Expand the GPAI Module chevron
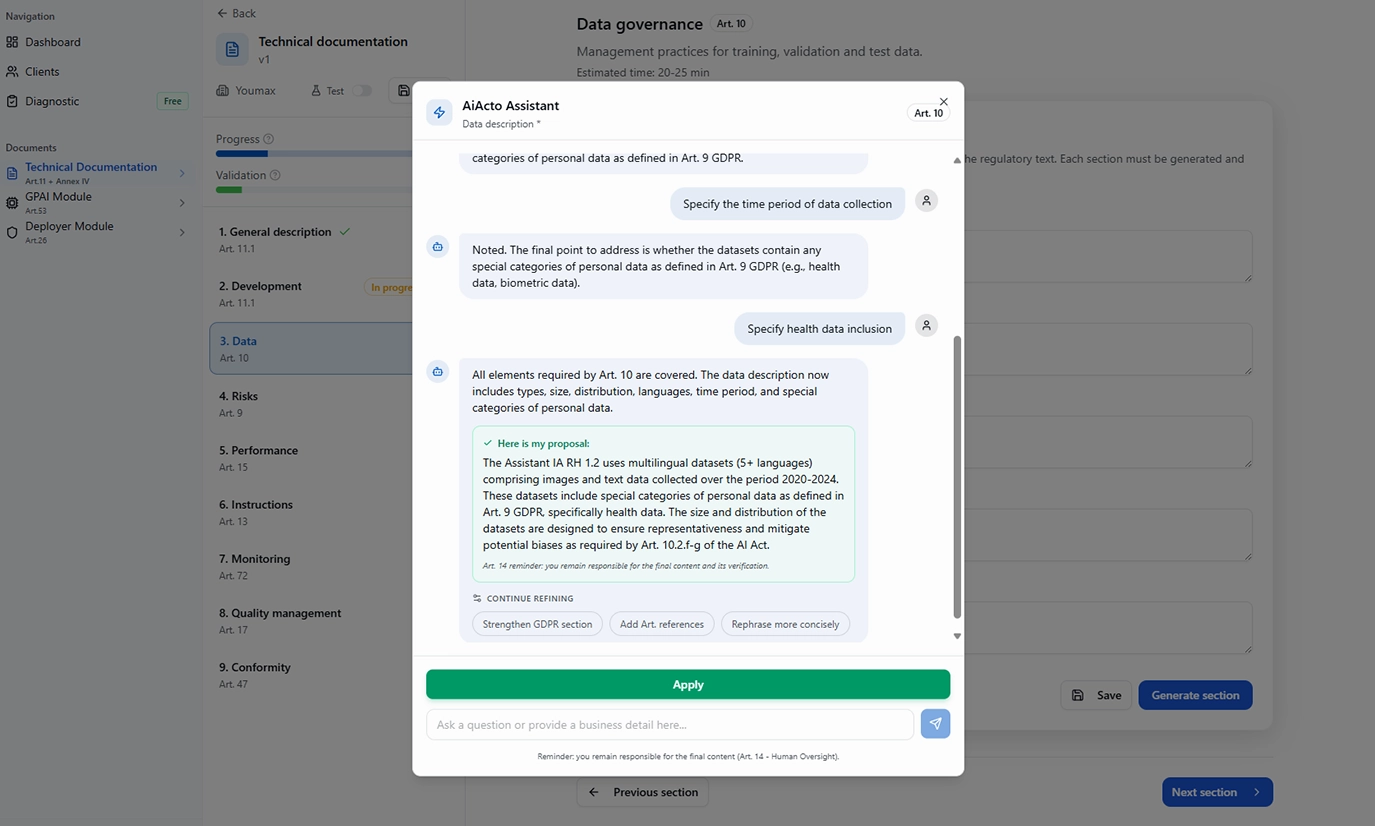 pyautogui.click(x=181, y=202)
